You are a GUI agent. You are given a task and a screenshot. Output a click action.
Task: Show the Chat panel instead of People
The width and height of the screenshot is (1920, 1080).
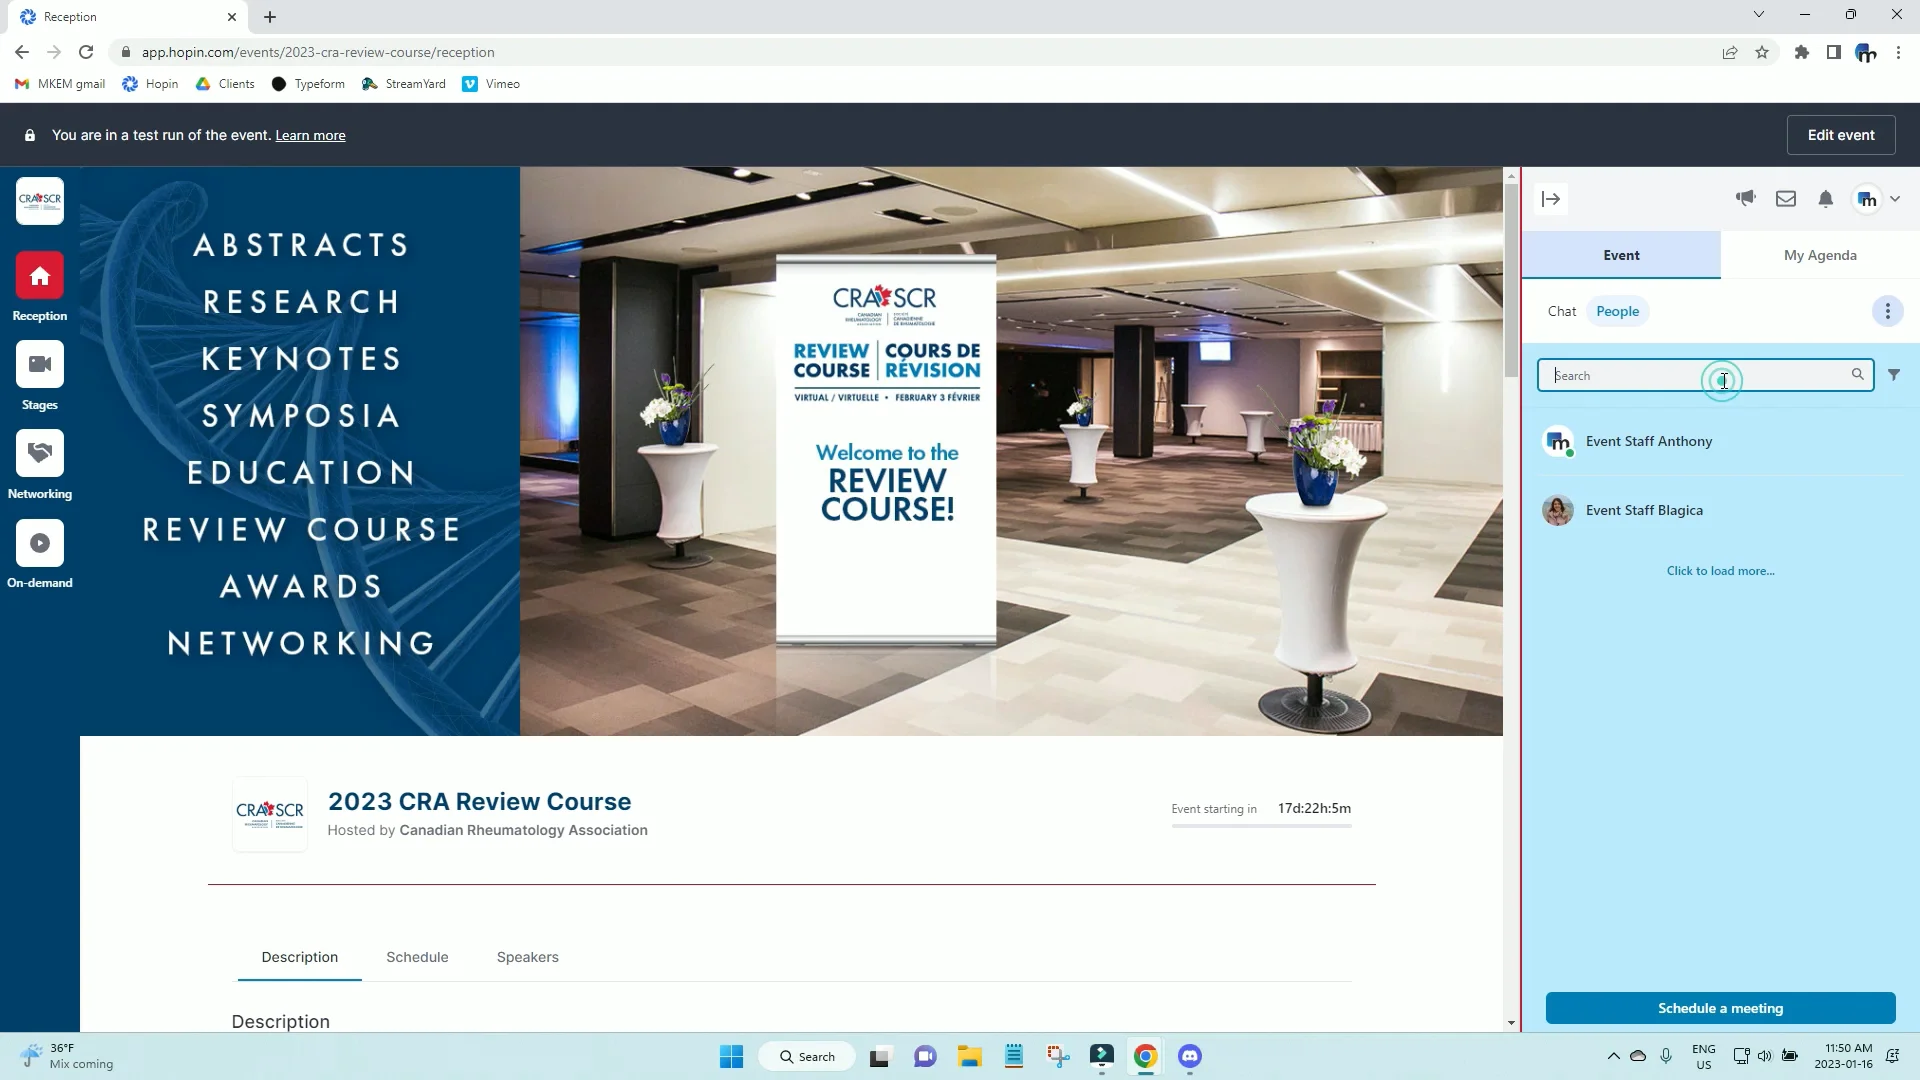1562,311
